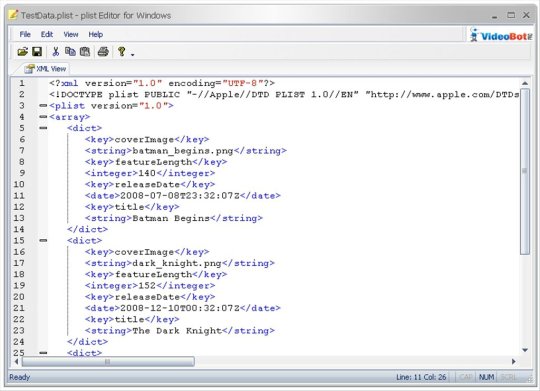This screenshot has height=391, width=540.
Task: Click the VideoBot logo
Action: pos(501,35)
